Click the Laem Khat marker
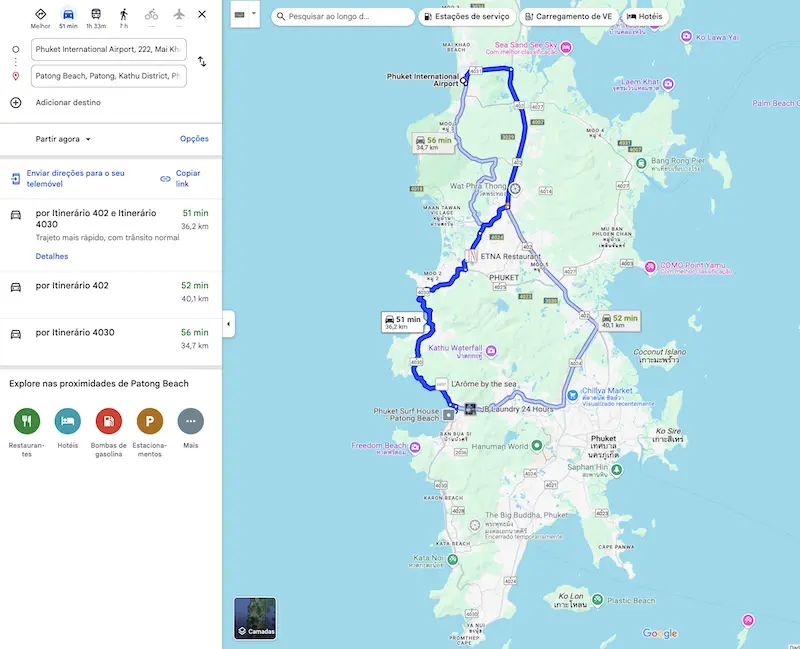This screenshot has height=649, width=800. click(668, 84)
